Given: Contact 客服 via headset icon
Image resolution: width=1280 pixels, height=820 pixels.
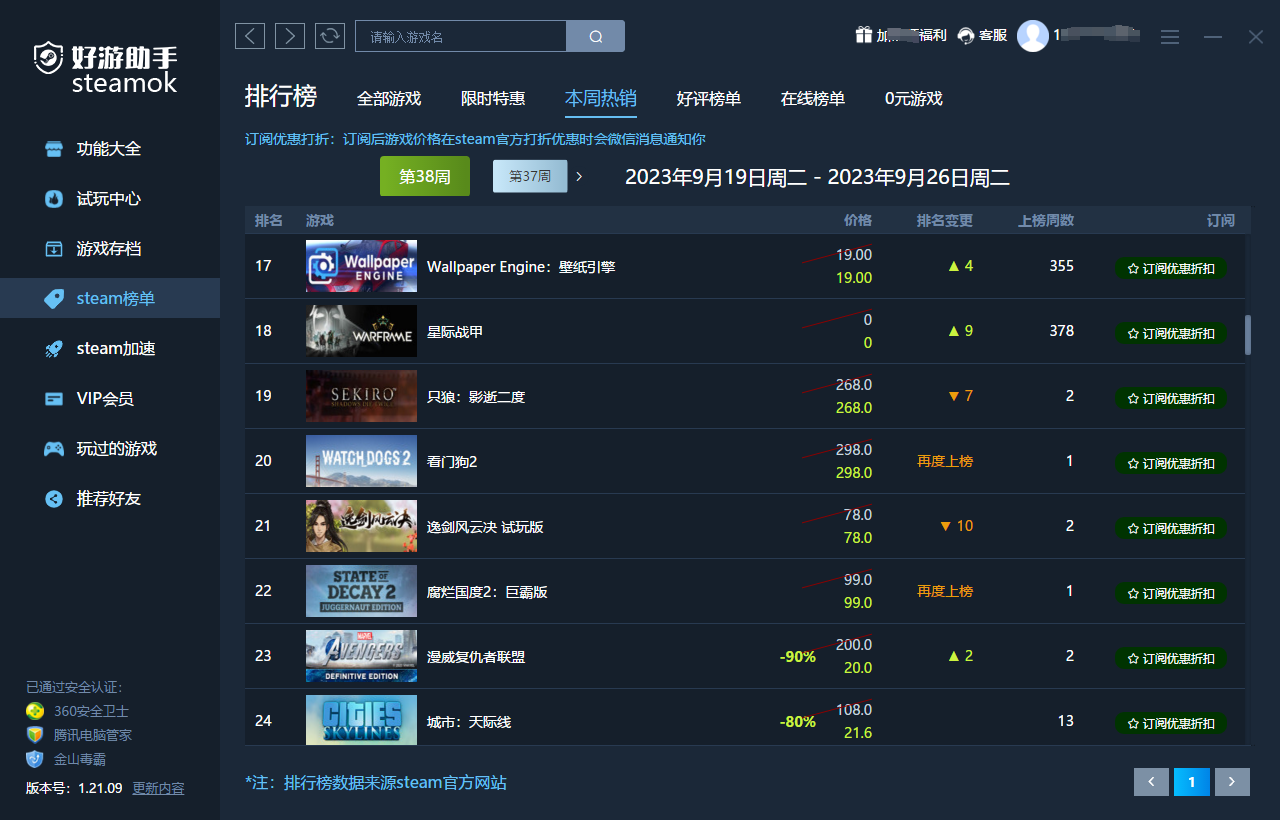Looking at the screenshot, I should pyautogui.click(x=966, y=36).
